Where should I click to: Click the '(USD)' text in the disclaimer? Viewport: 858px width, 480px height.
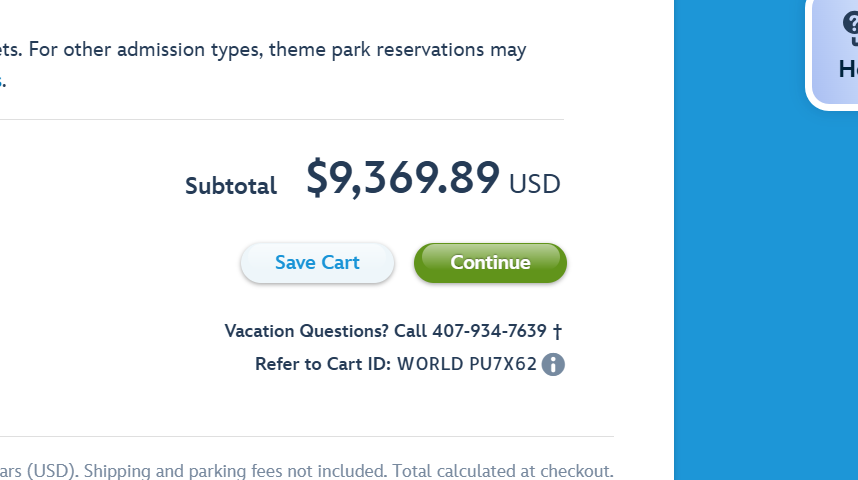click(x=53, y=471)
